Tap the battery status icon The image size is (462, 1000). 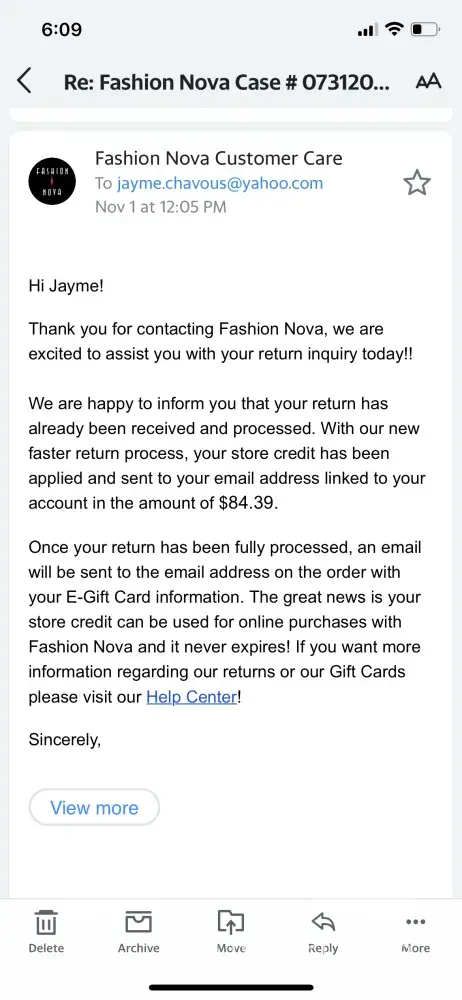click(x=425, y=29)
